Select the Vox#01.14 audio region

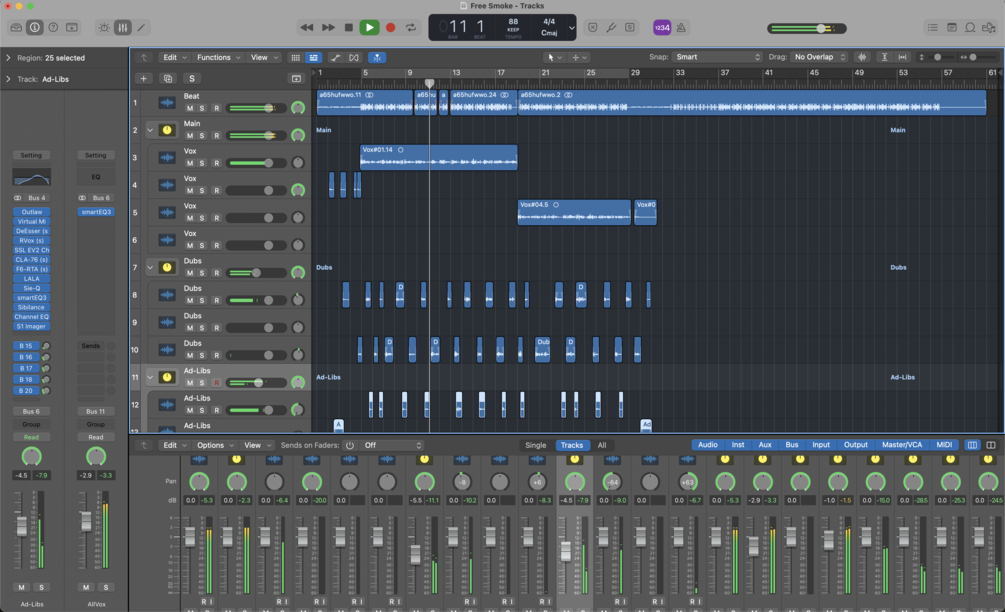(x=438, y=158)
